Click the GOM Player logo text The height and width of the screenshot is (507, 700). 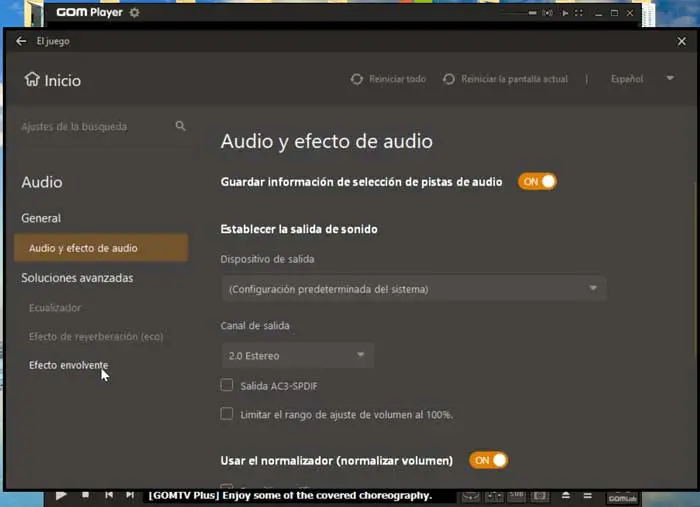point(89,12)
